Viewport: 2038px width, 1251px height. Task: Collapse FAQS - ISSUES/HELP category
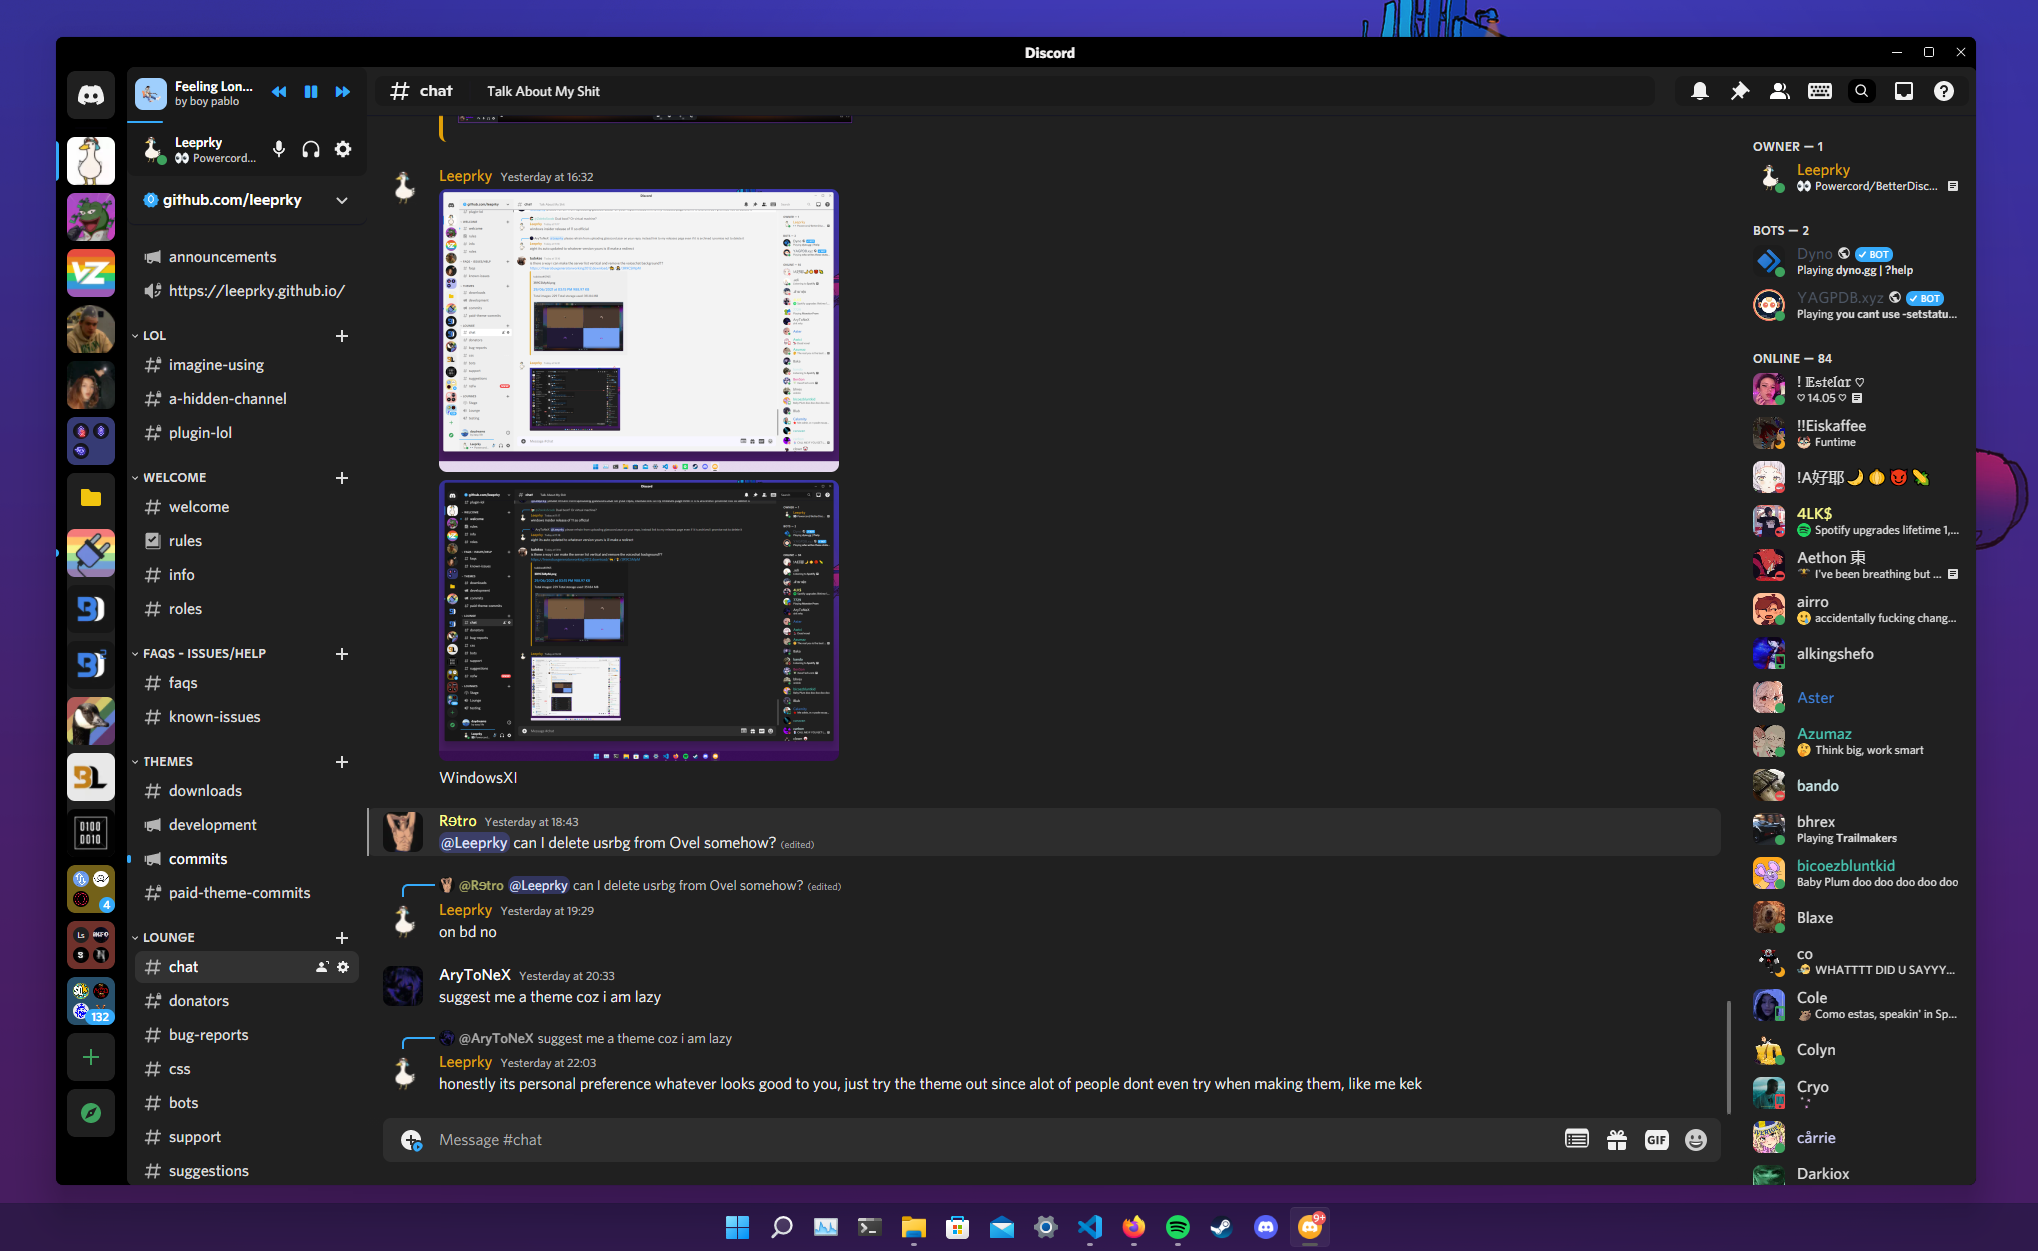(204, 654)
